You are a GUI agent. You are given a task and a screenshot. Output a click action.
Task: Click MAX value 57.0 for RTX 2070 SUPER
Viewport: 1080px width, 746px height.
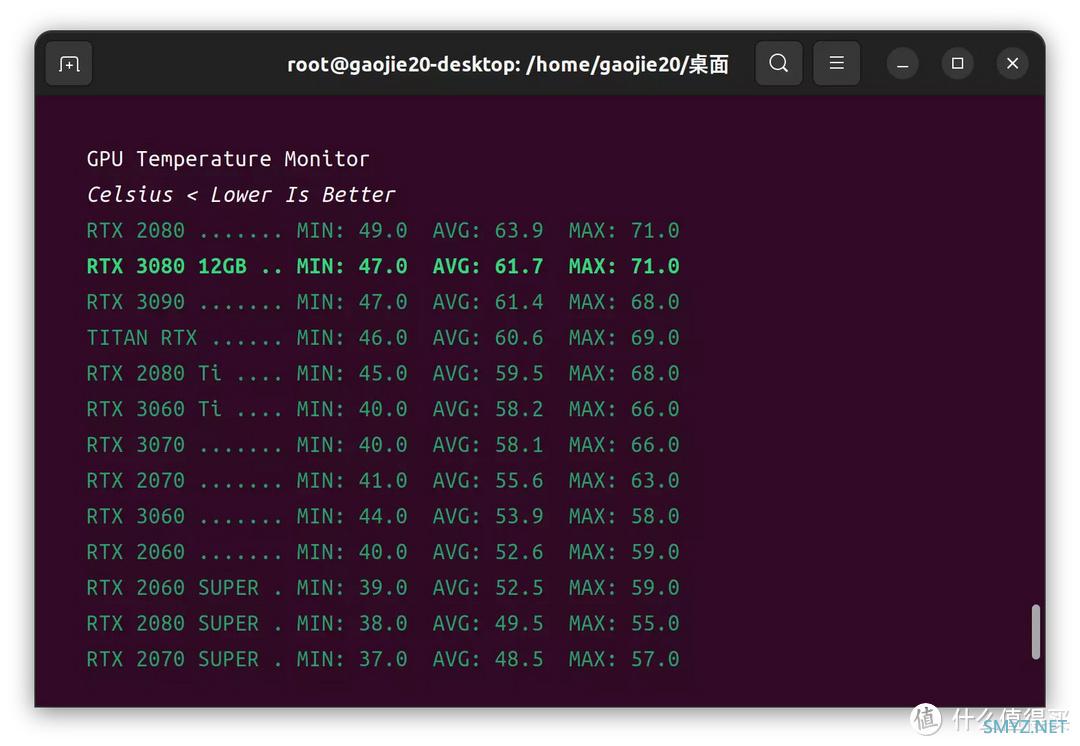pos(655,660)
